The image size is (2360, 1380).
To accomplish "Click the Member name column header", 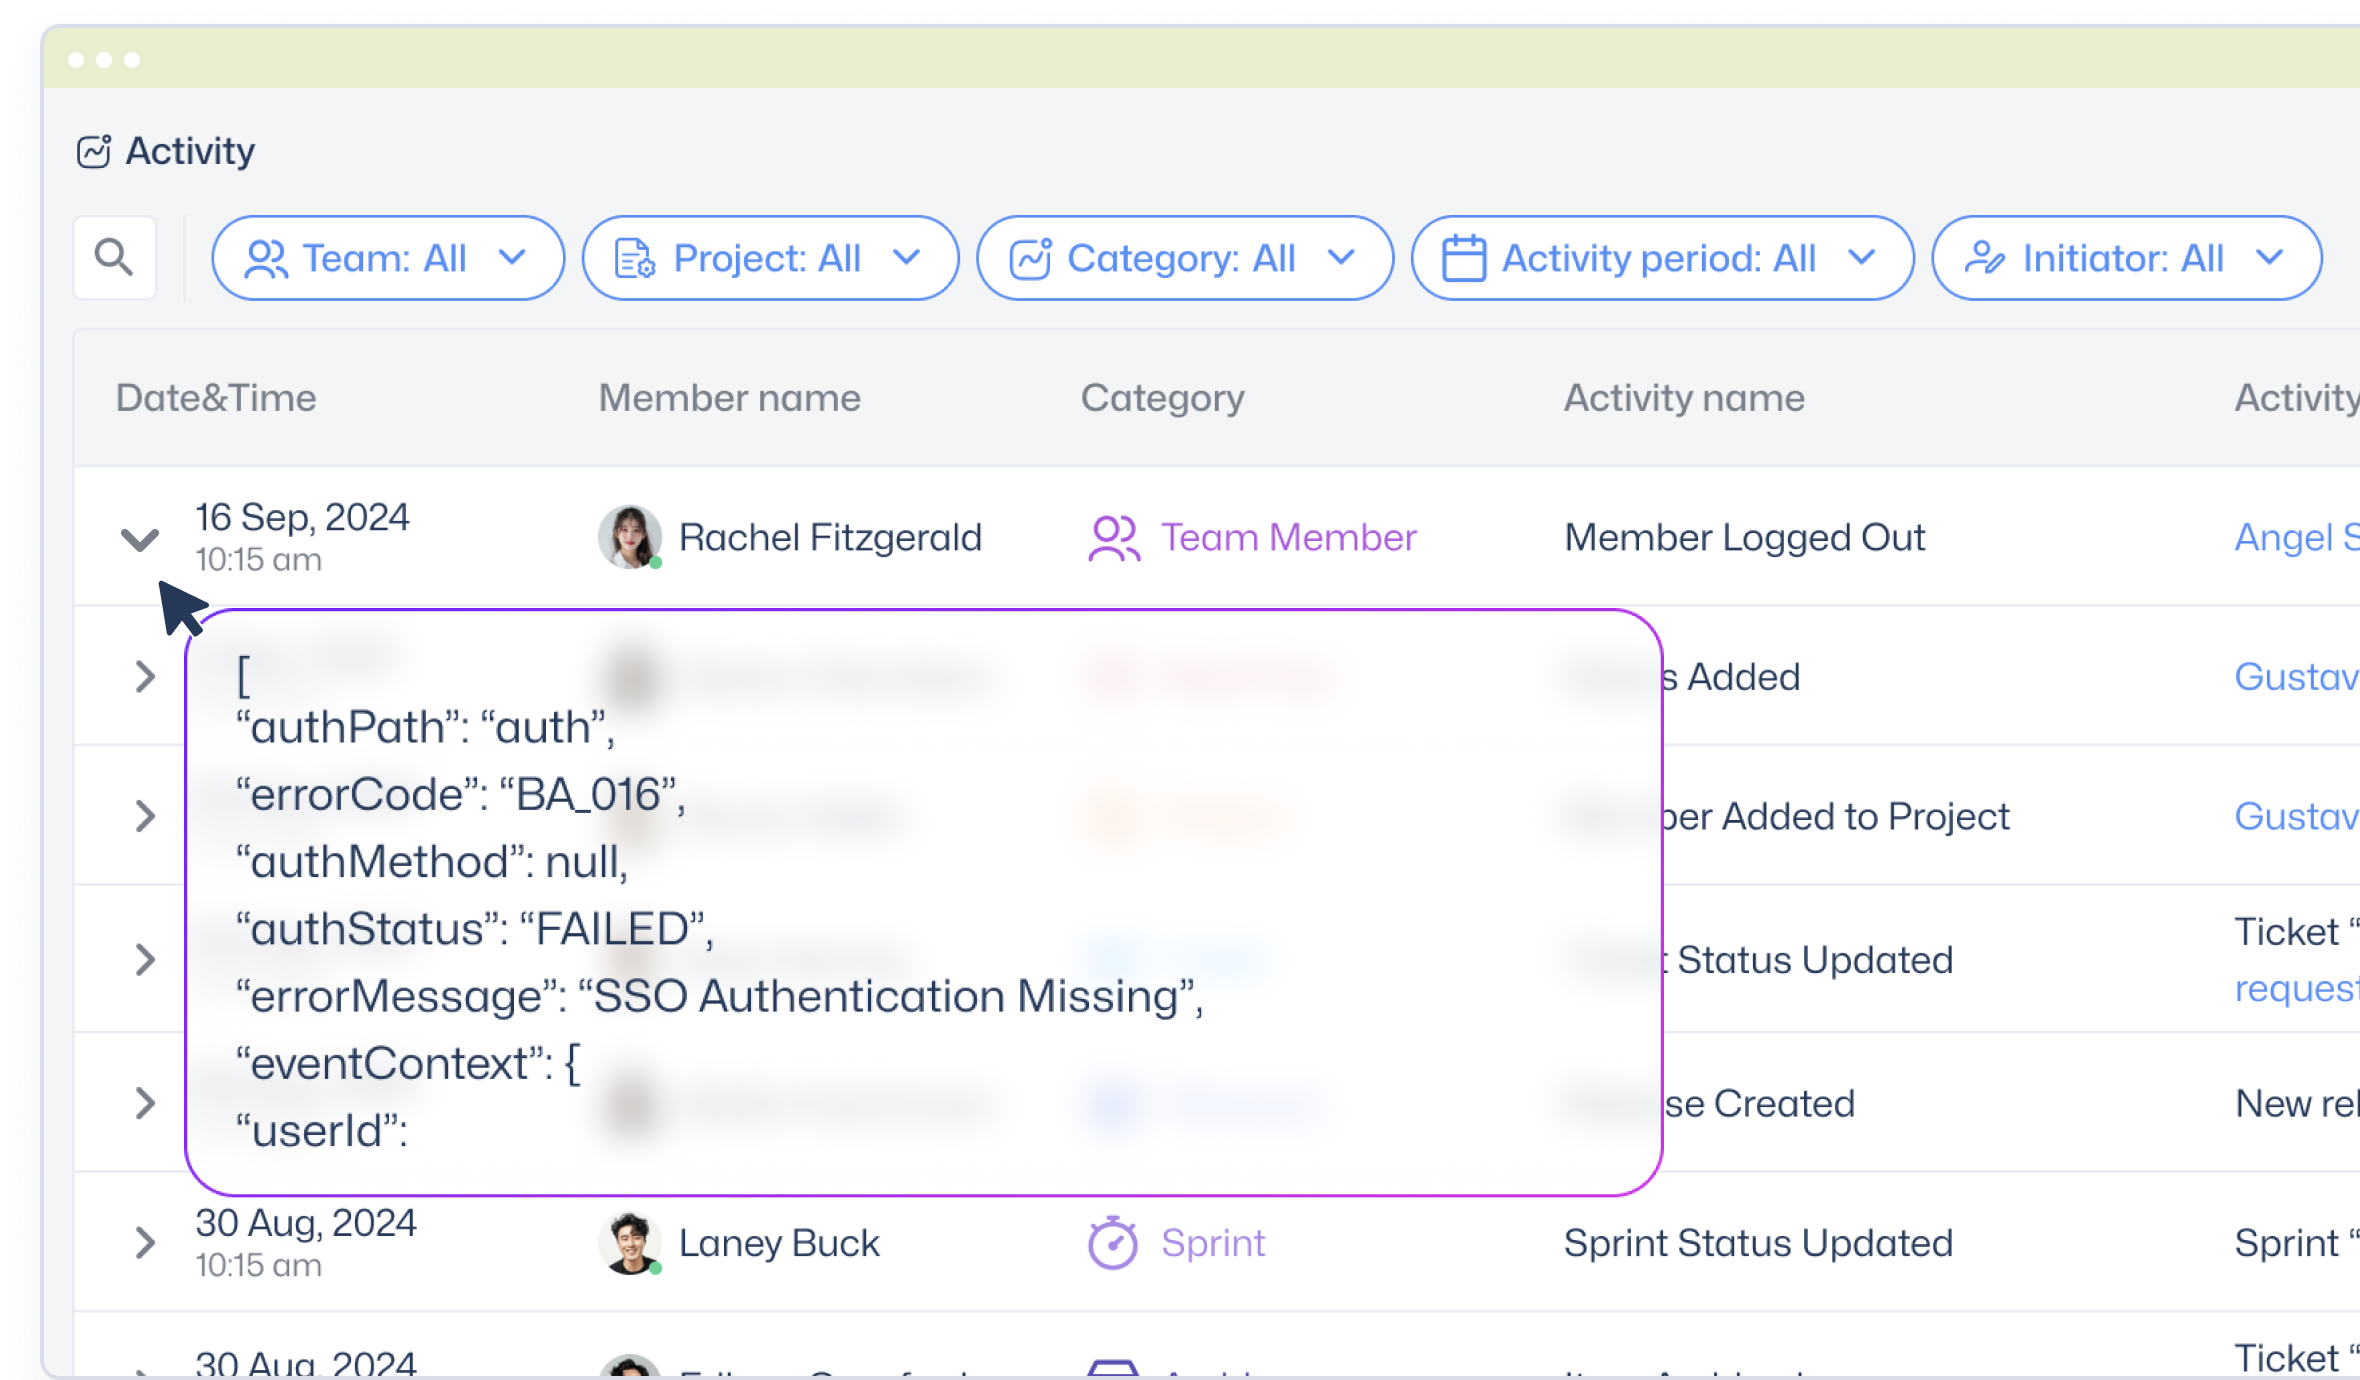I will click(729, 398).
